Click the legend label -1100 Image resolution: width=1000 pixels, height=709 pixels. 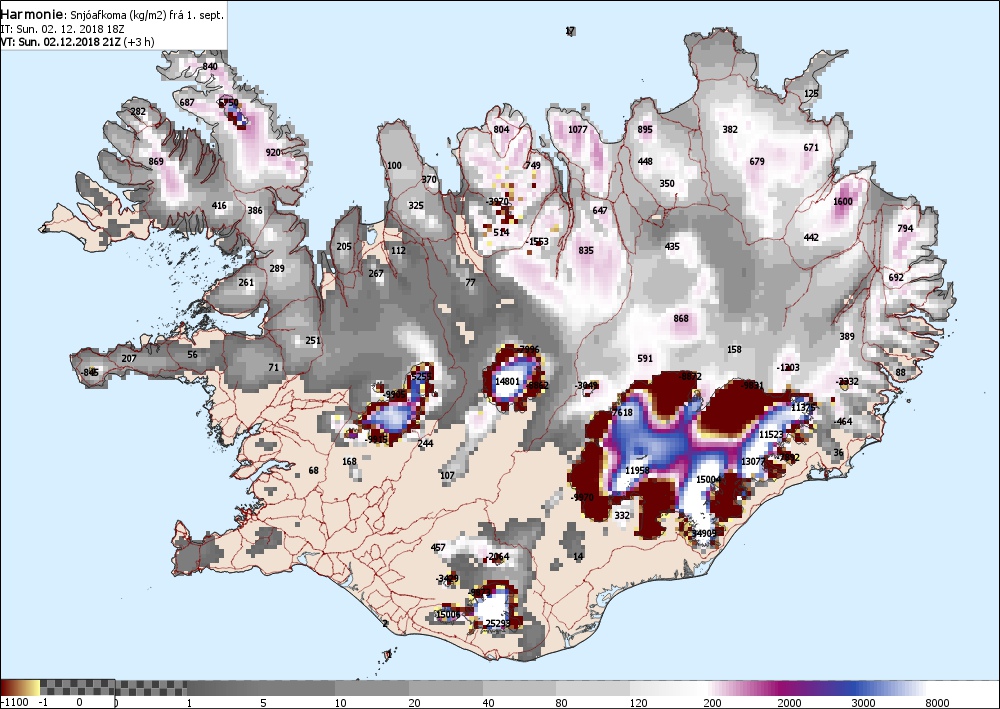pyautogui.click(x=14, y=703)
